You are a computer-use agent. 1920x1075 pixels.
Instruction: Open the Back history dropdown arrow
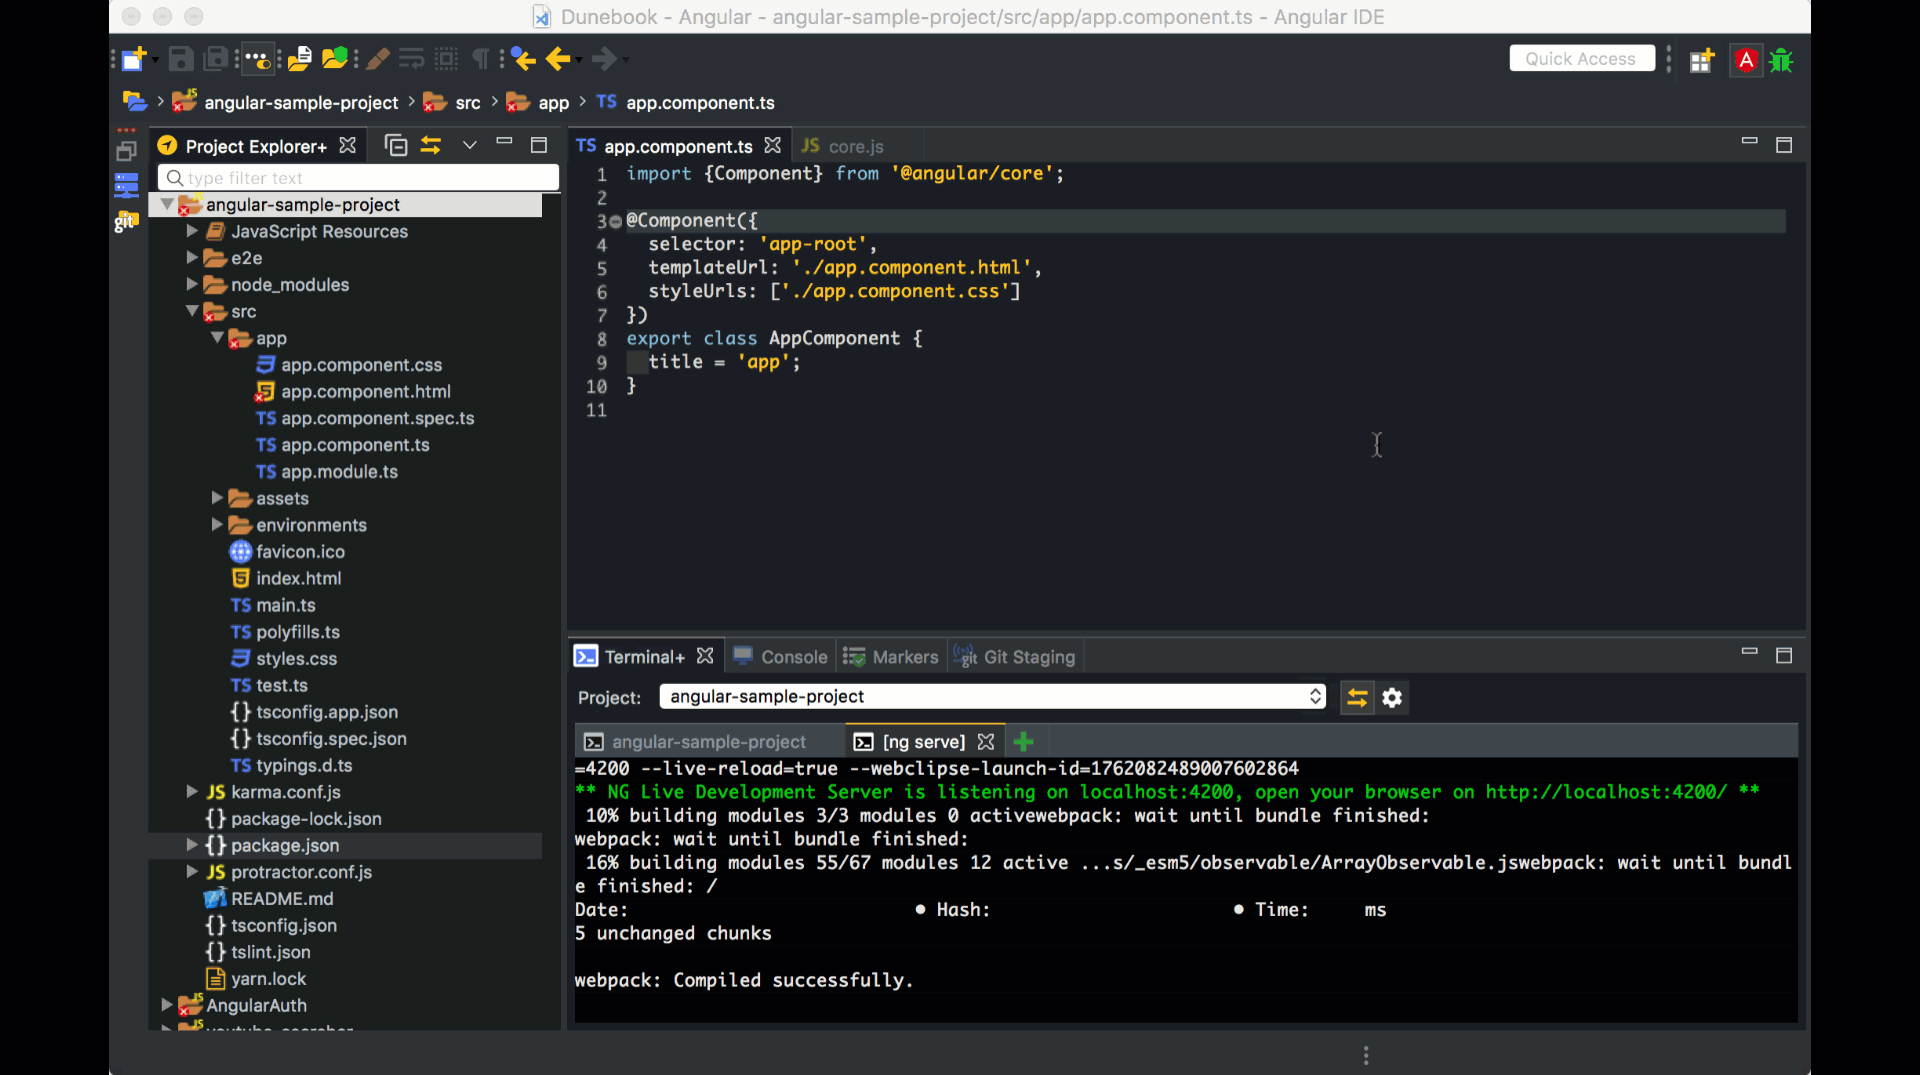click(x=579, y=60)
